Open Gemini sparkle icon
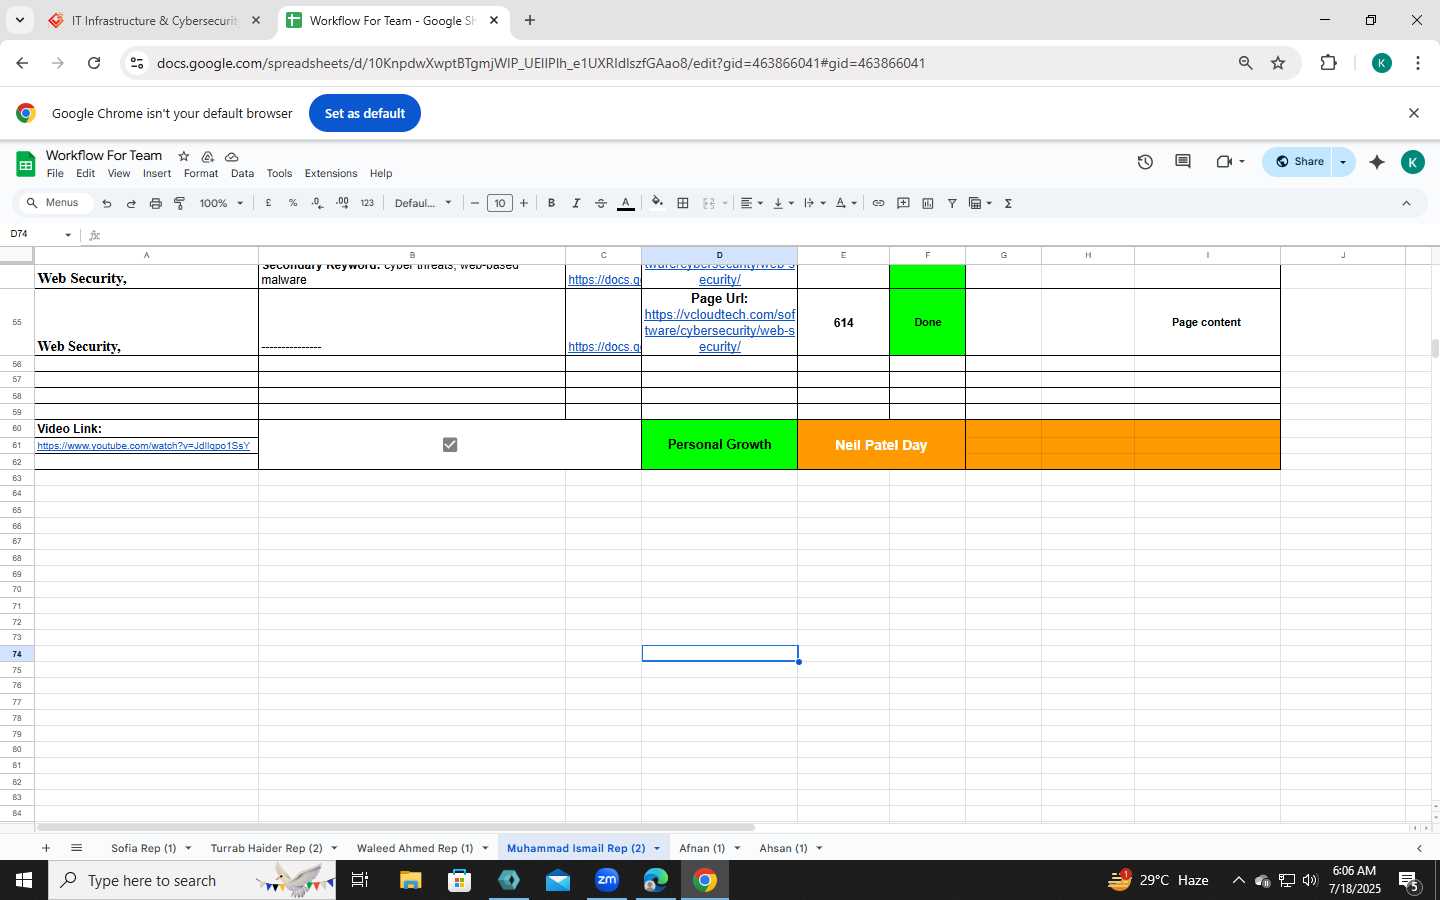Image resolution: width=1440 pixels, height=900 pixels. [x=1377, y=162]
